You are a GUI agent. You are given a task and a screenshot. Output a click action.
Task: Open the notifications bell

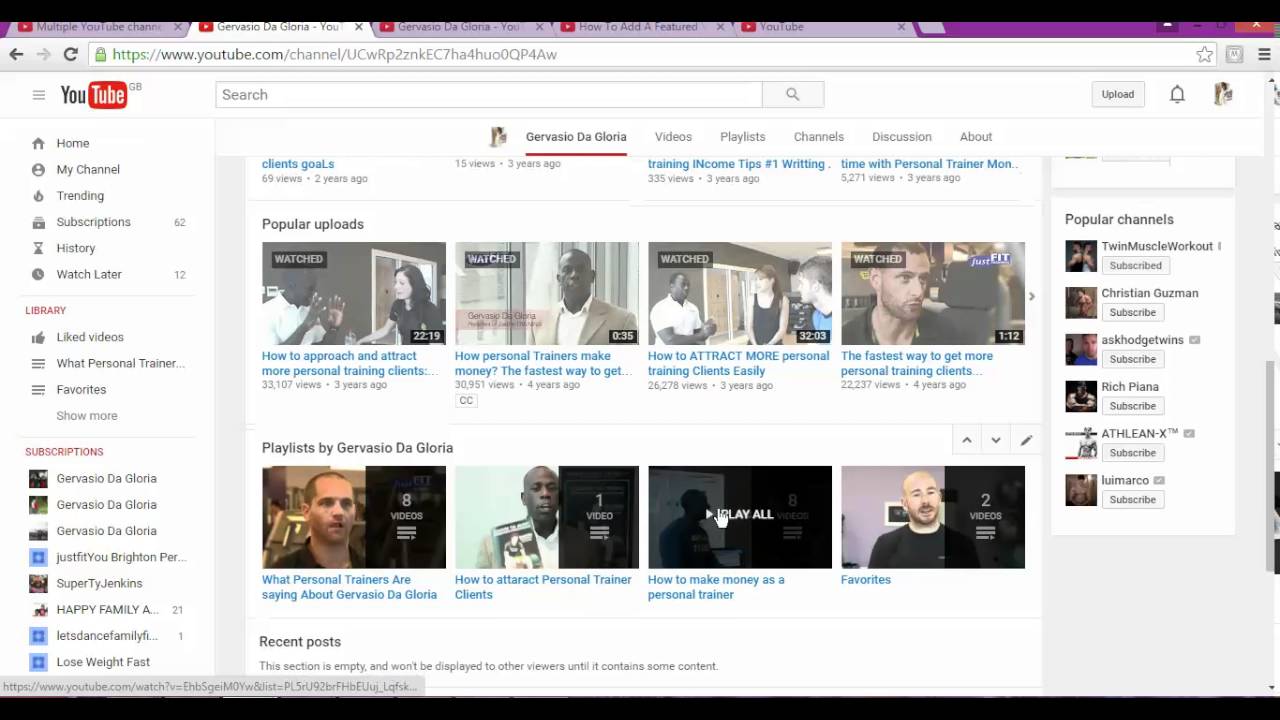[x=1177, y=94]
